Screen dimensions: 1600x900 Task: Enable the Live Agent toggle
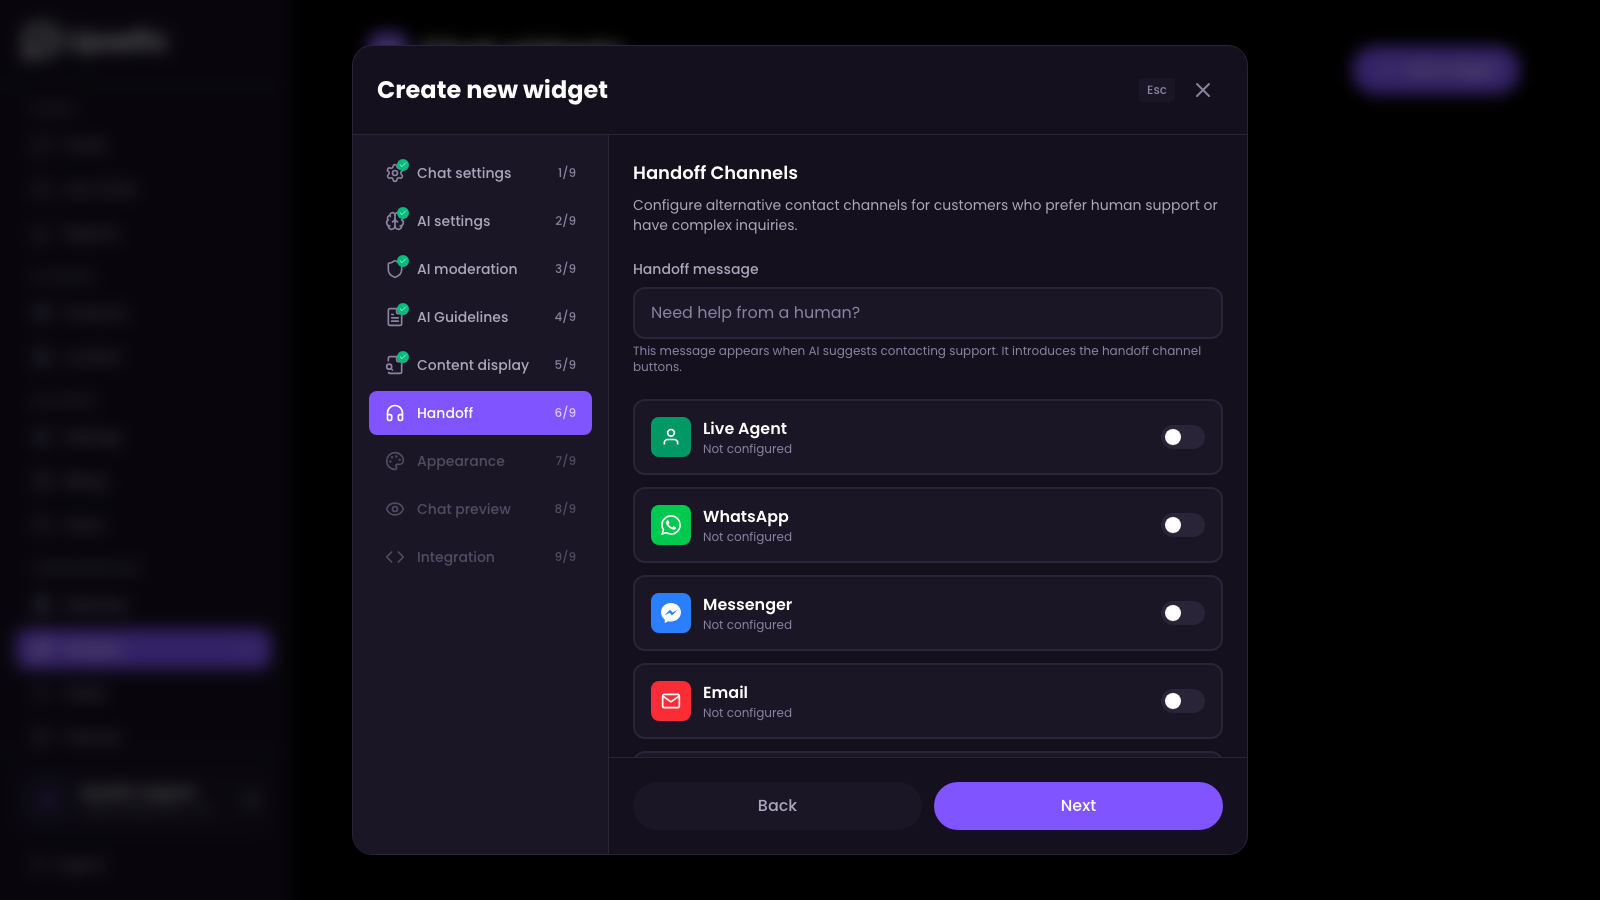pos(1182,437)
